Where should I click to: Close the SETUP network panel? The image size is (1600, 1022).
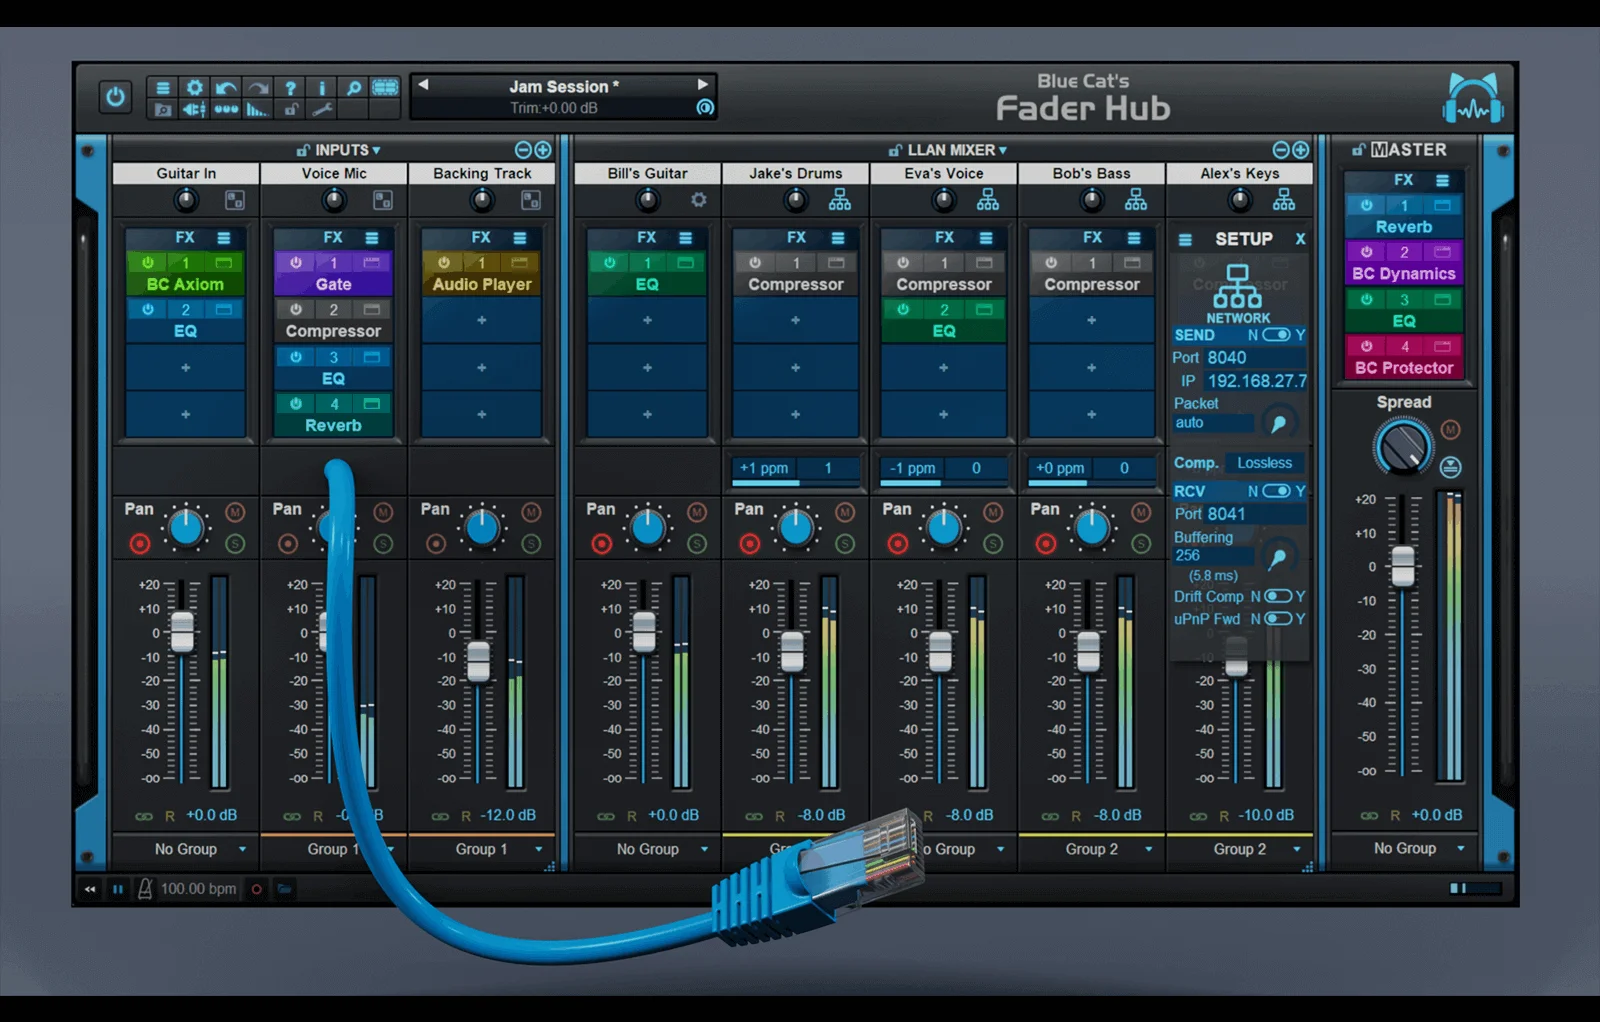click(1300, 239)
